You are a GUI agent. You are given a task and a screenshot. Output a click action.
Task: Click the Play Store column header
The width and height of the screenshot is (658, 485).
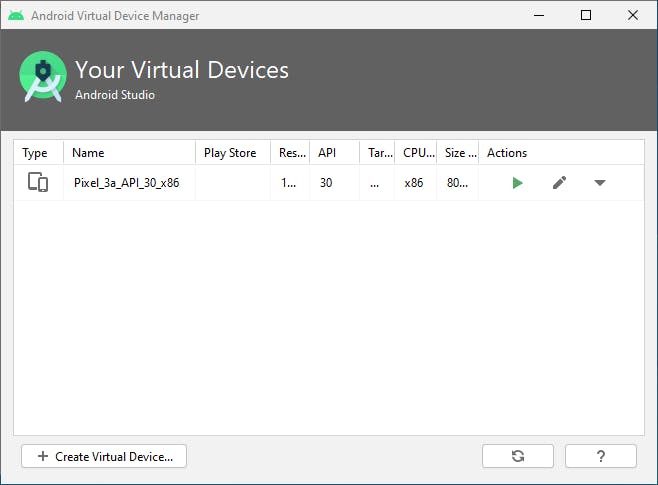click(231, 153)
